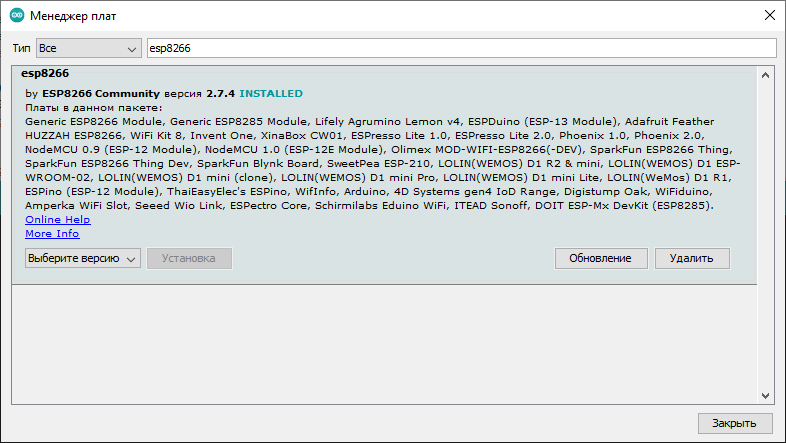Click the scrollbar up arrow
Image resolution: width=786 pixels, height=443 pixels.
point(765,74)
